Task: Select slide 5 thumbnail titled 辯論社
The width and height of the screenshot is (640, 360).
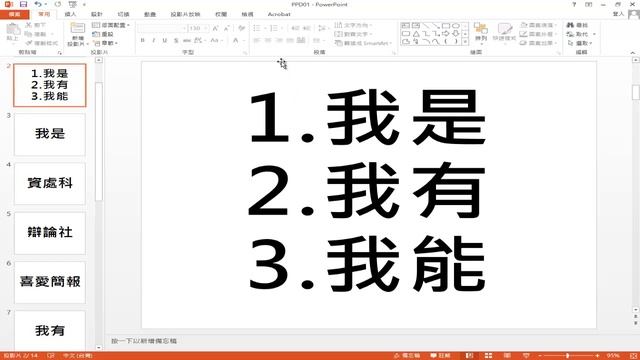Action: (x=50, y=233)
